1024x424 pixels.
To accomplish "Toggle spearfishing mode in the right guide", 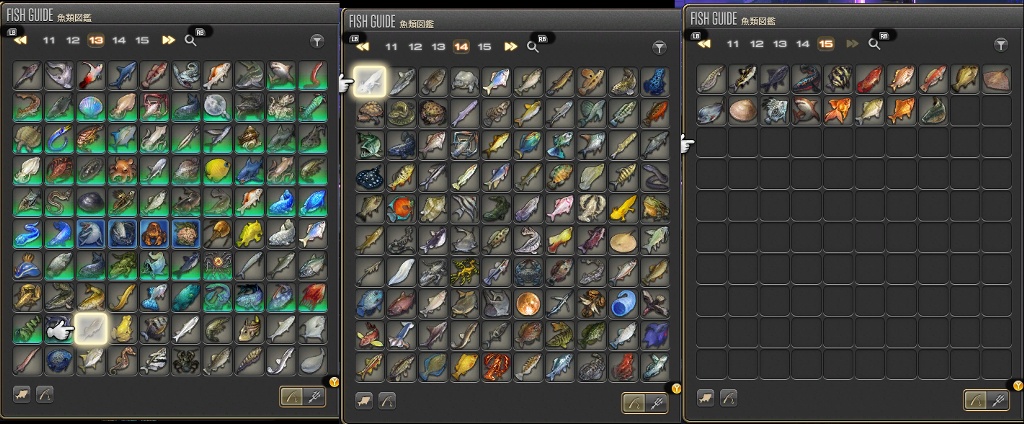I will (x=997, y=399).
